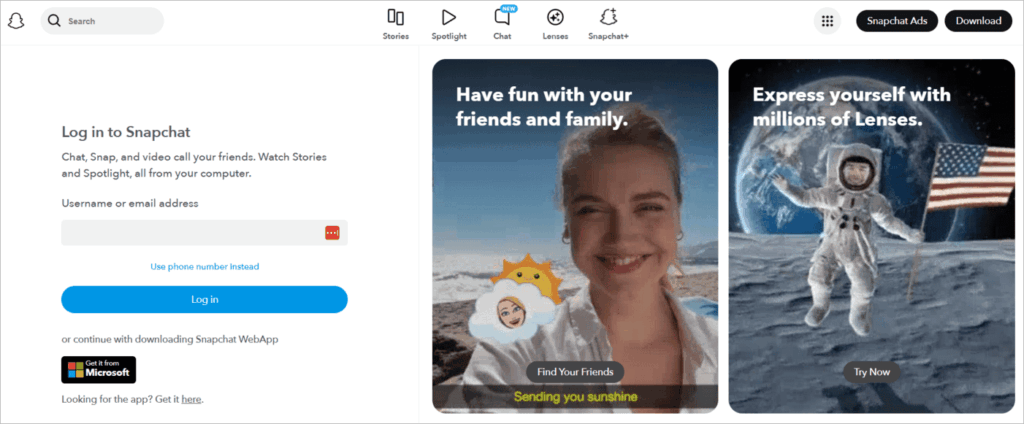Select the Lenses tab label
The image size is (1024, 424).
(555, 37)
